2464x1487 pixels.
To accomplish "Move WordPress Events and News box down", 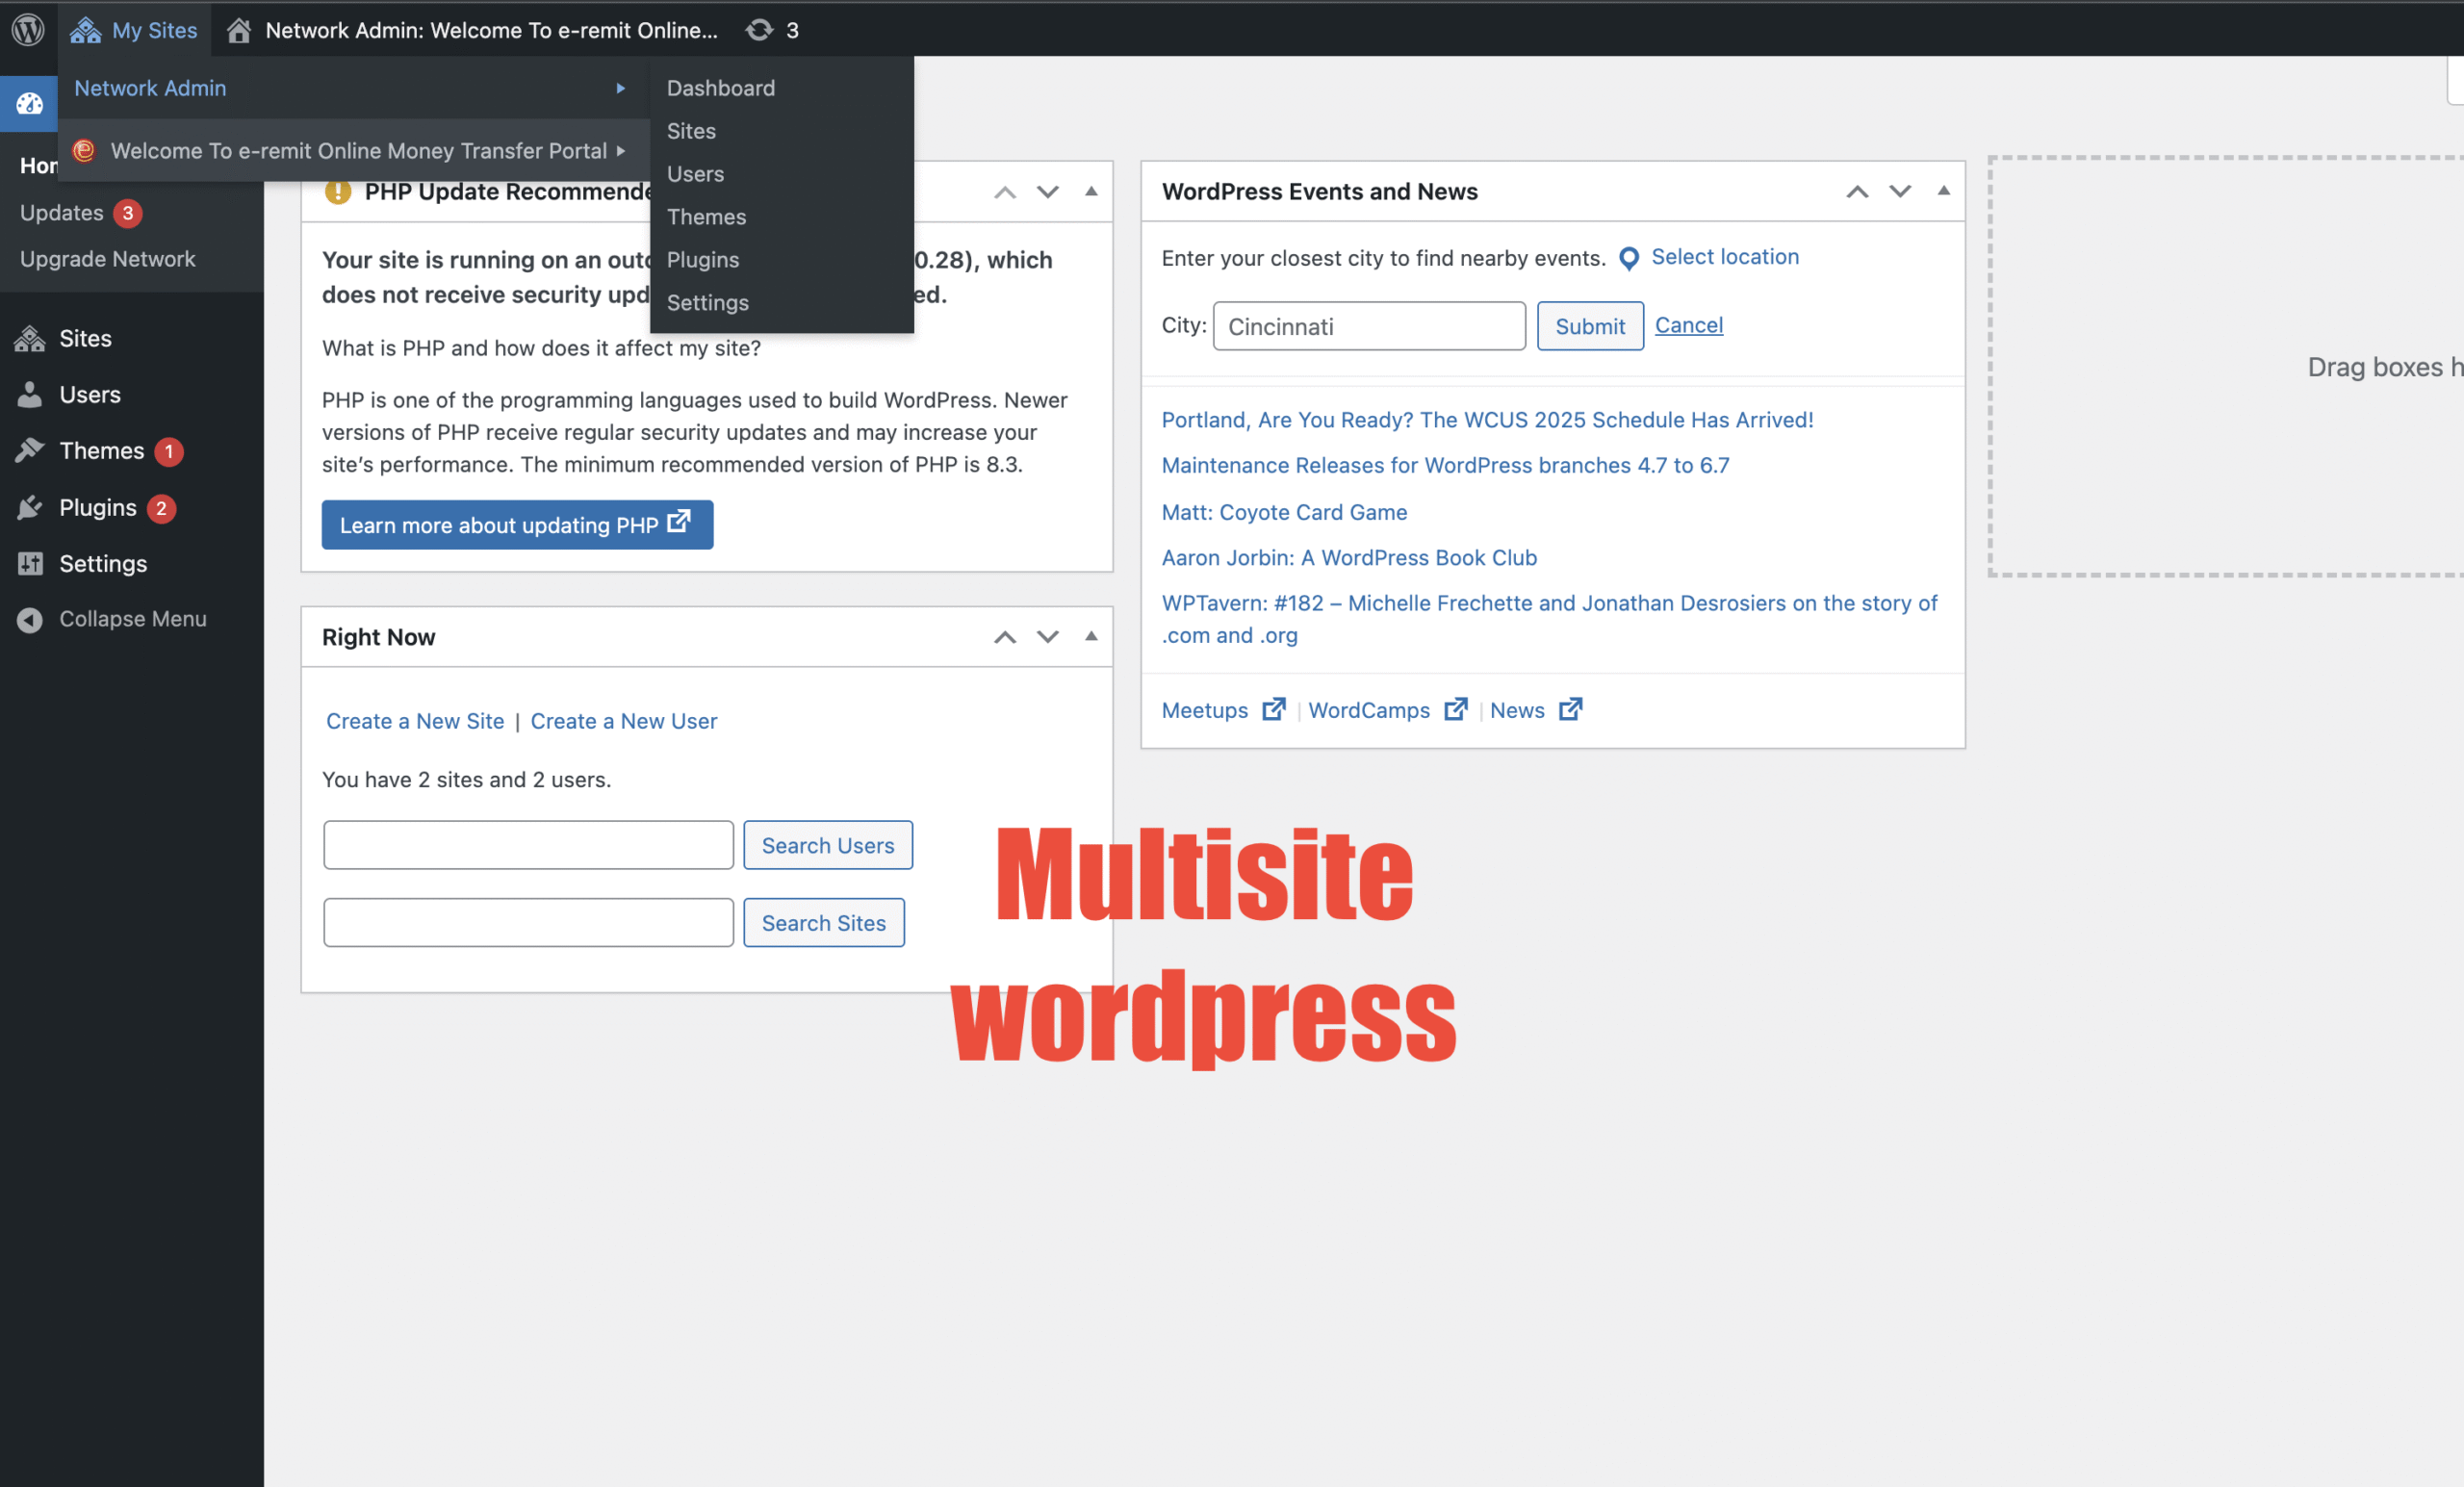I will pyautogui.click(x=1899, y=192).
